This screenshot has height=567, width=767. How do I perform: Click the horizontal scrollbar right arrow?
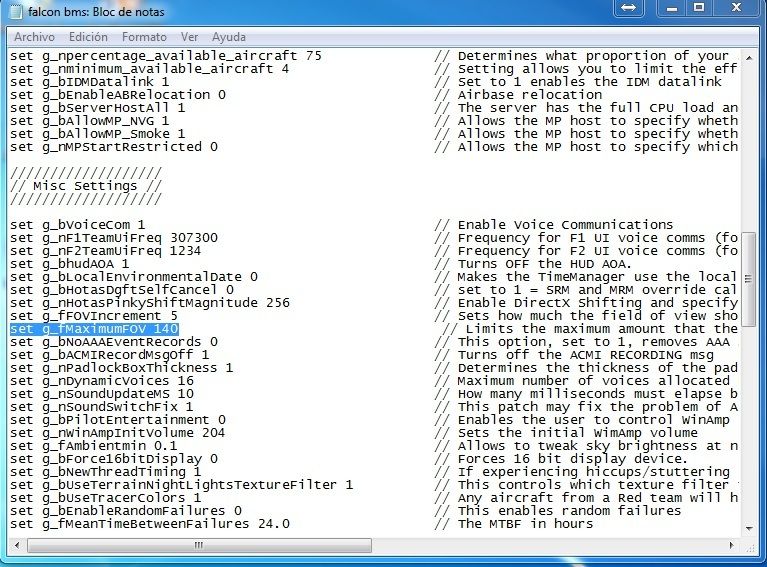[732, 545]
